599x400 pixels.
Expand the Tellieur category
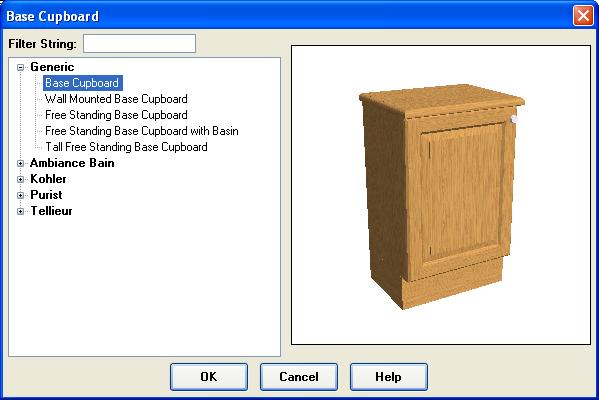coord(21,211)
